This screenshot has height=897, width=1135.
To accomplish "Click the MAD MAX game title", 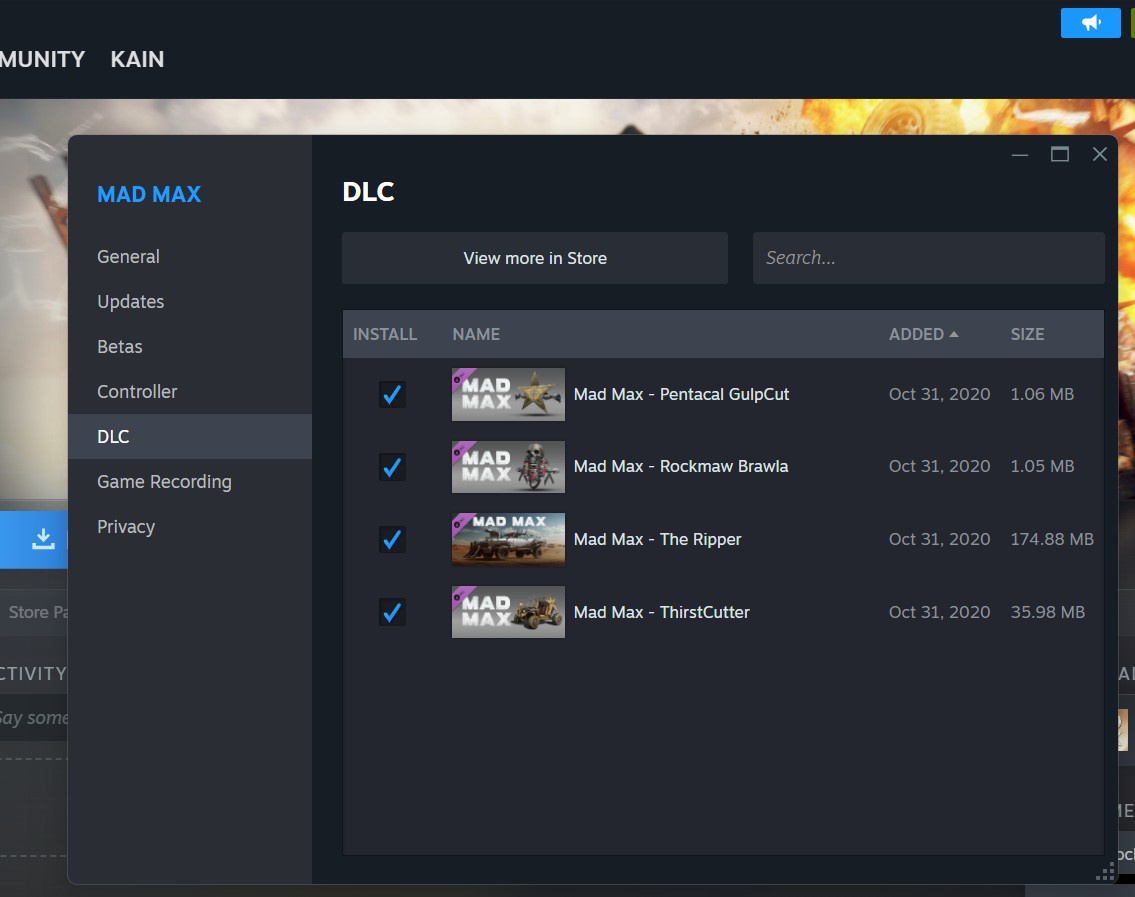I will pyautogui.click(x=149, y=194).
